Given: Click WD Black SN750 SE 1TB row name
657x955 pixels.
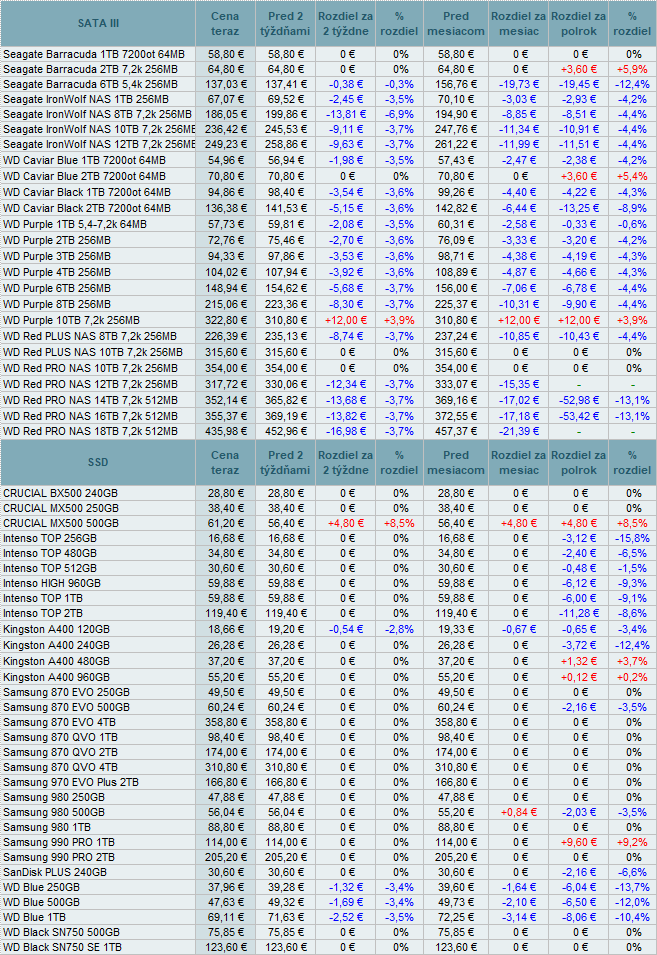Looking at the screenshot, I should coord(63,947).
